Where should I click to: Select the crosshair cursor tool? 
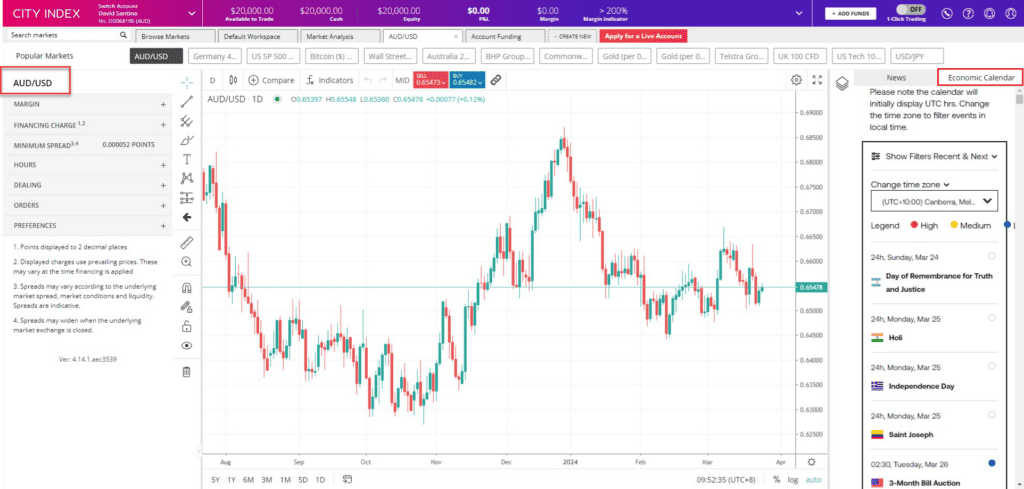coord(187,82)
